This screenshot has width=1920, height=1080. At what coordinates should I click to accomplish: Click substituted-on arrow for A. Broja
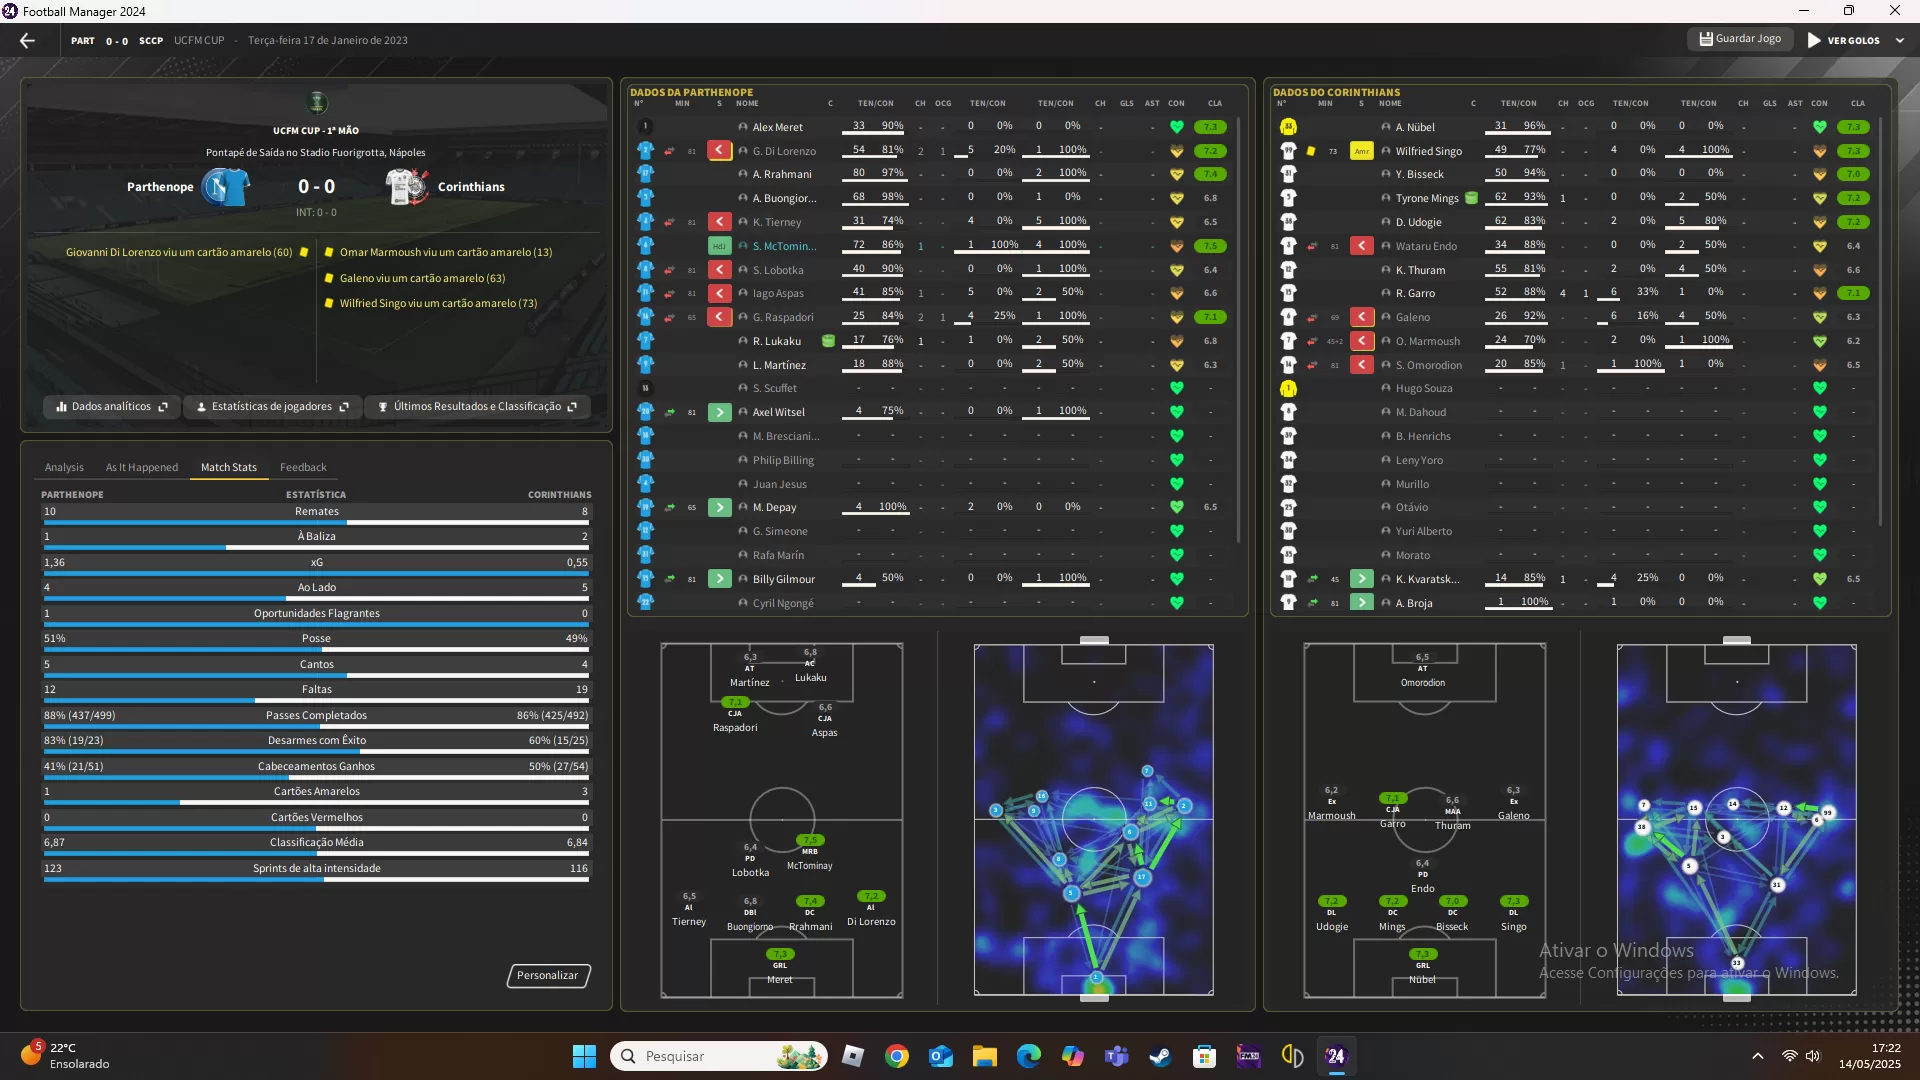[1362, 603]
